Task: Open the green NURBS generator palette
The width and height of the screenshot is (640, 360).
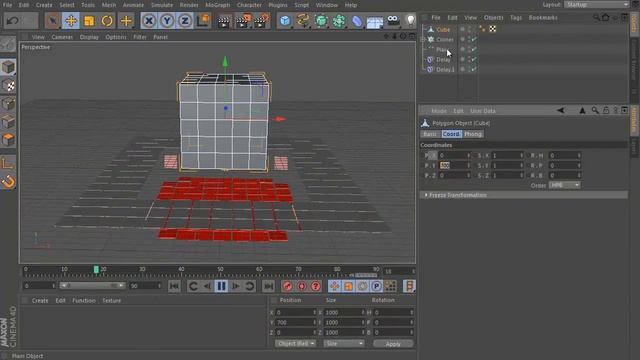Action: 321,20
